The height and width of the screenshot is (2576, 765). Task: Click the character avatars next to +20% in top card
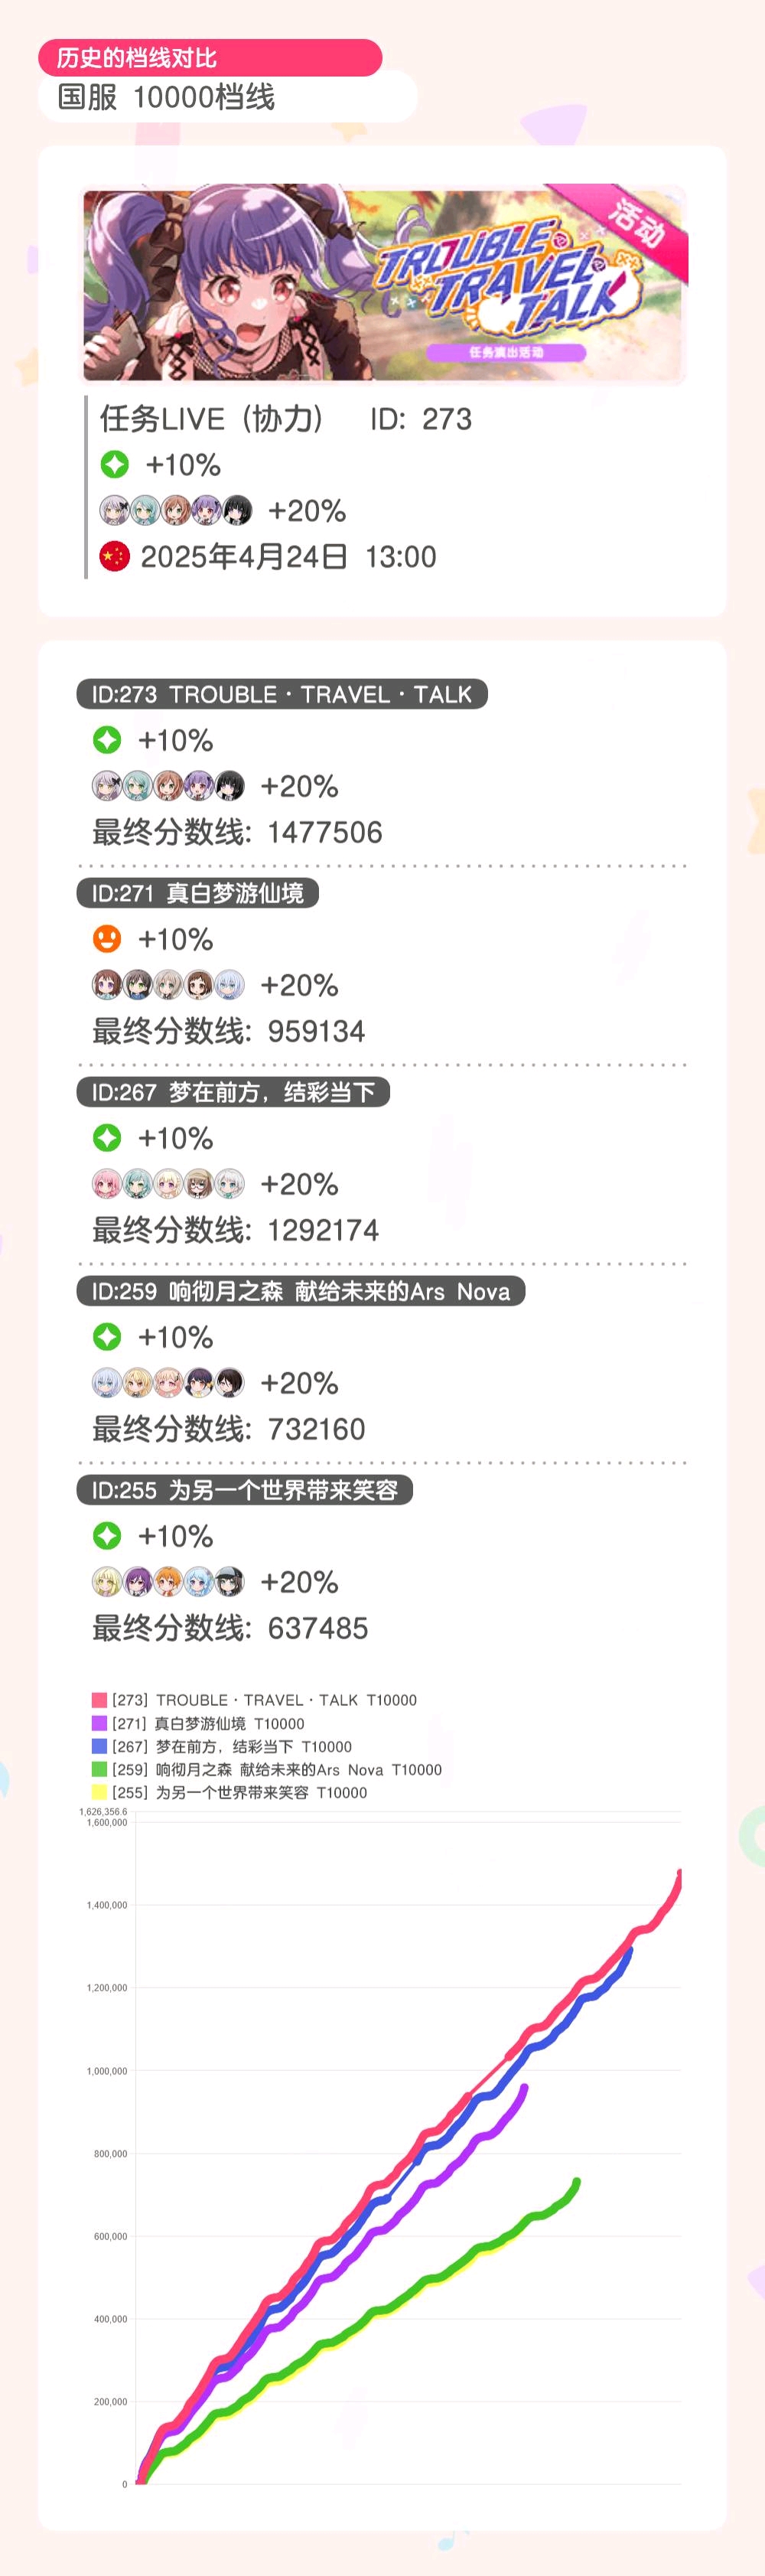point(176,510)
